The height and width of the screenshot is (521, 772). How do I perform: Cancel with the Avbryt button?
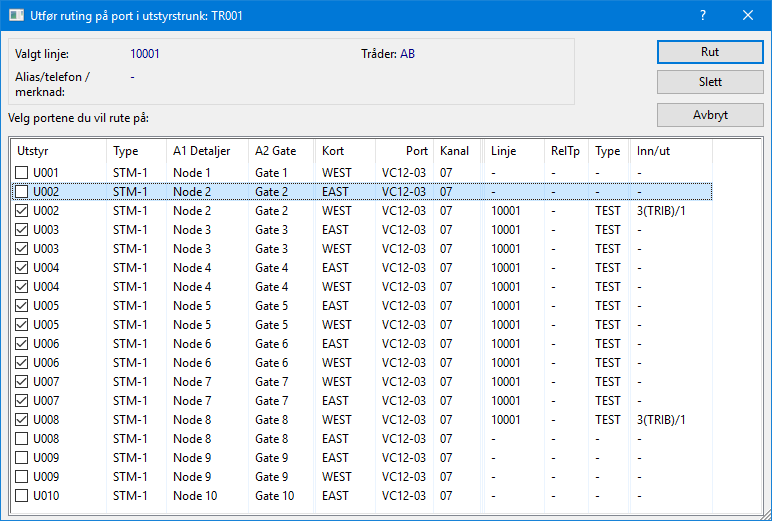(710, 115)
